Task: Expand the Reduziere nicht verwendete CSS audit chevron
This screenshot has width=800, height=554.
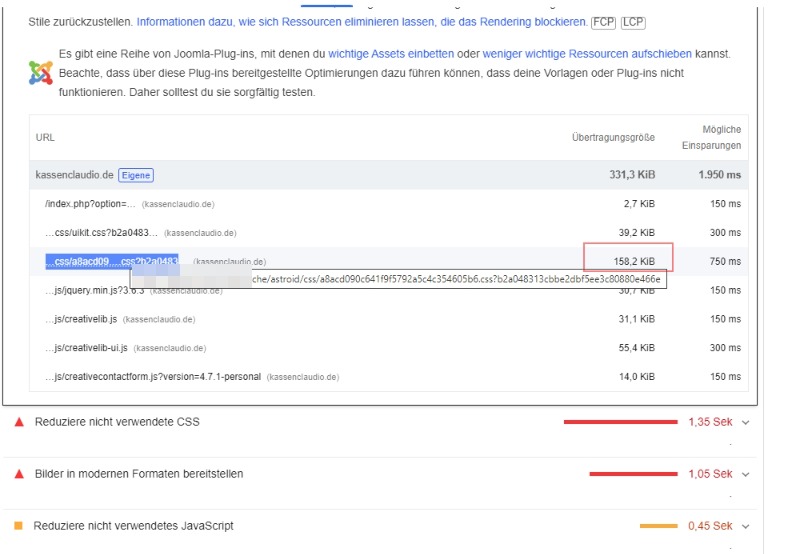Action: click(x=745, y=422)
